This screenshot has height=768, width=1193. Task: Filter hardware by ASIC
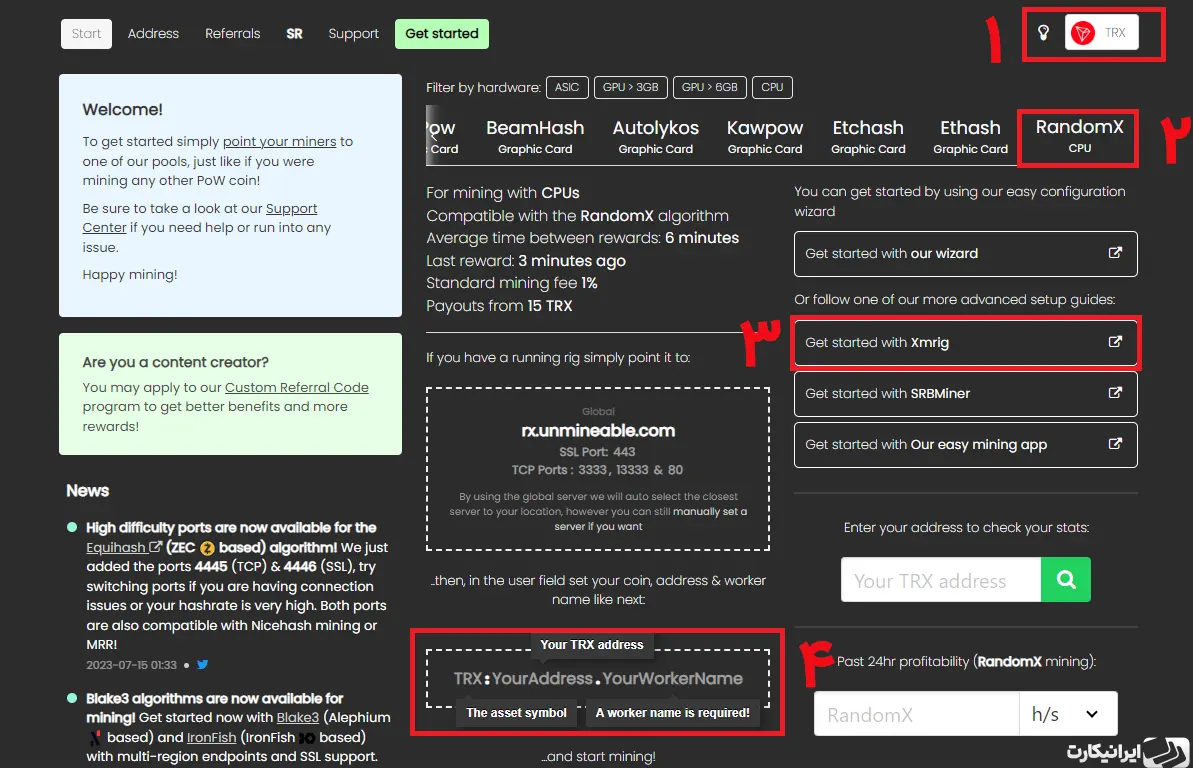[x=567, y=88]
